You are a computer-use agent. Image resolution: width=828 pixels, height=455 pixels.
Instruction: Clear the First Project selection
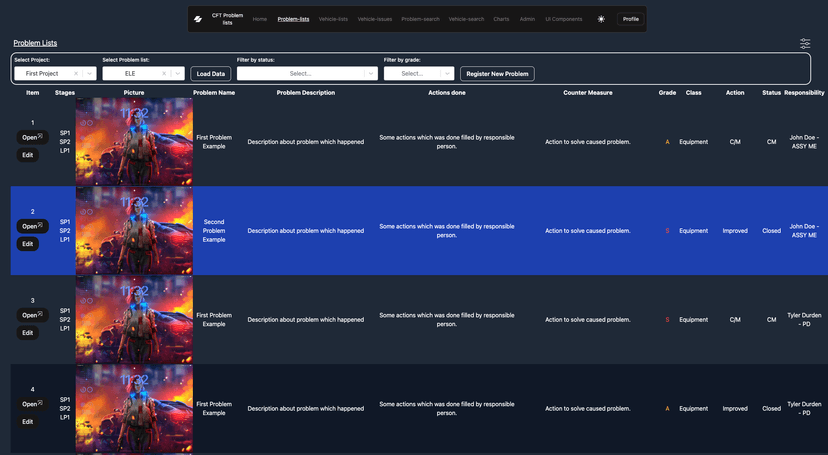coord(76,73)
